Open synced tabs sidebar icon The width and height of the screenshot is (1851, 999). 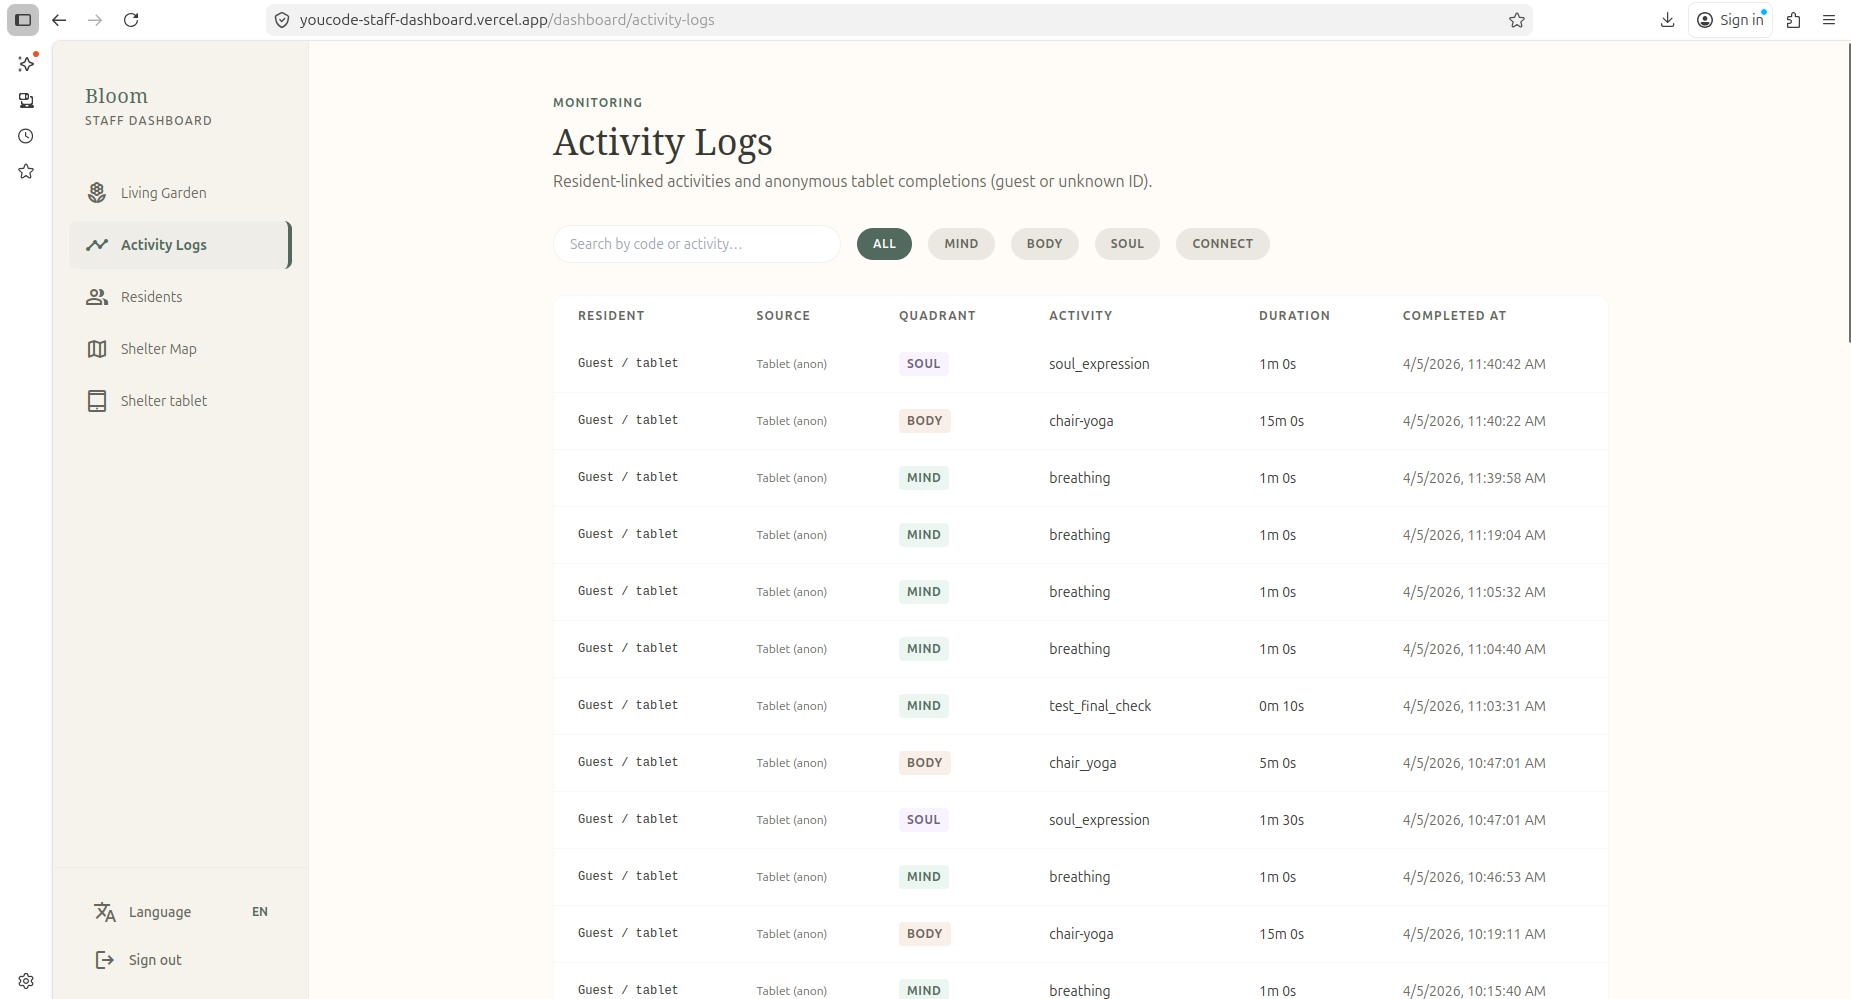[26, 100]
